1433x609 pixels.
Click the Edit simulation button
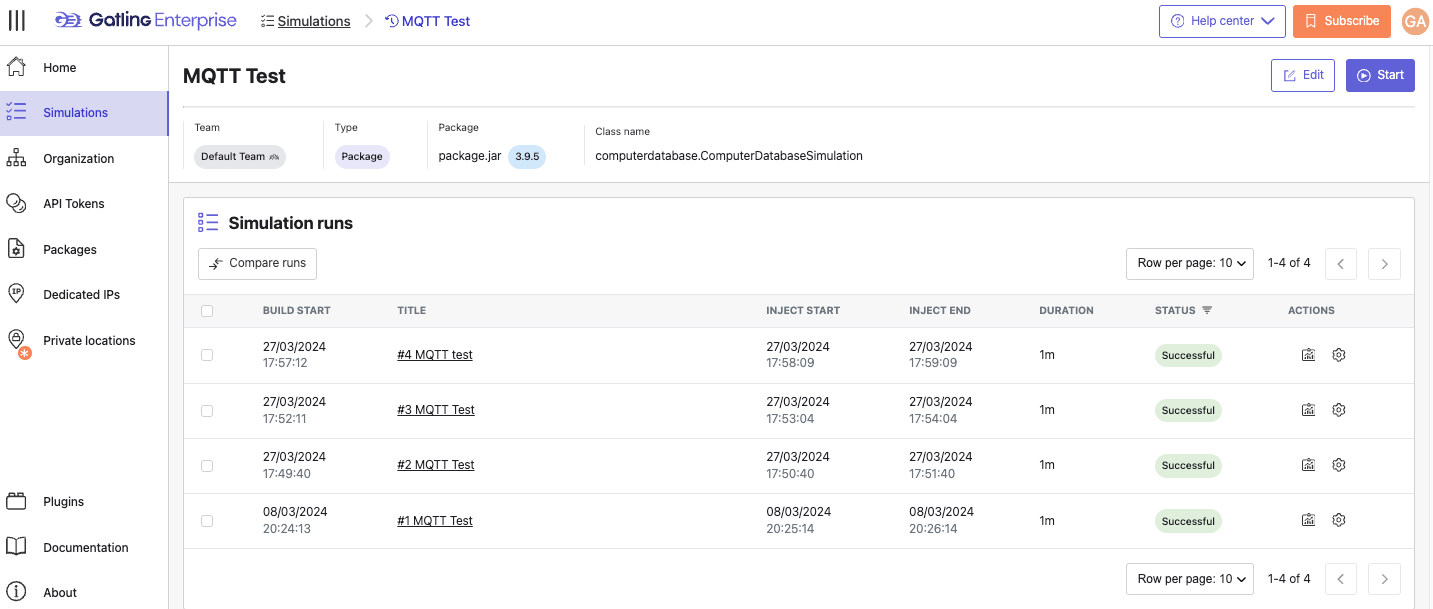click(1303, 75)
